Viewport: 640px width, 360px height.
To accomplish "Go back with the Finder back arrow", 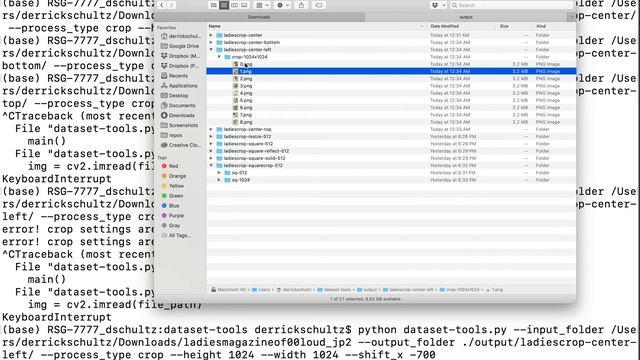I will [x=162, y=5].
